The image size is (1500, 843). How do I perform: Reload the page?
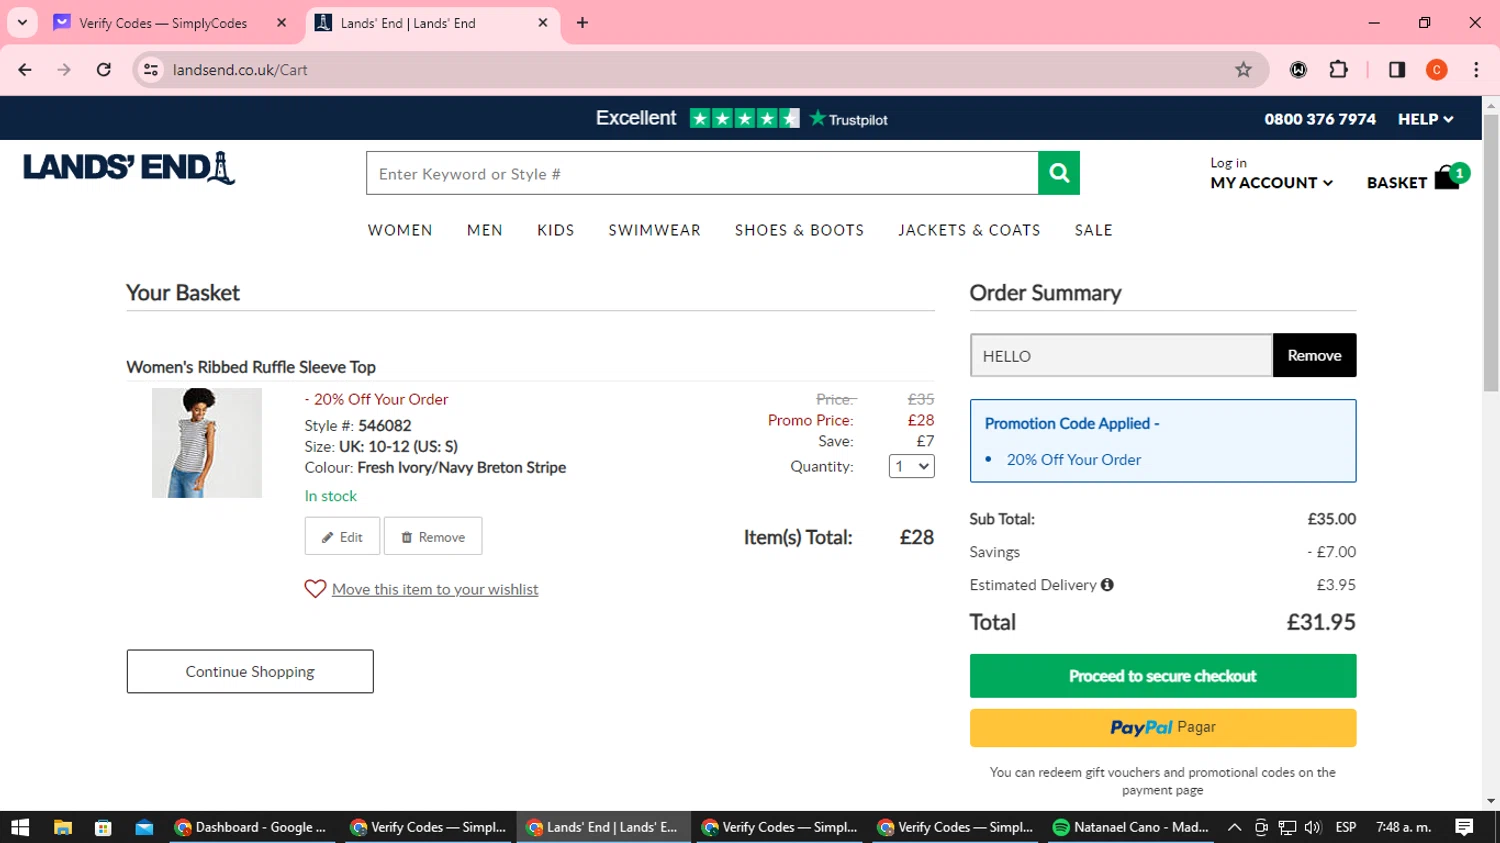(x=104, y=69)
